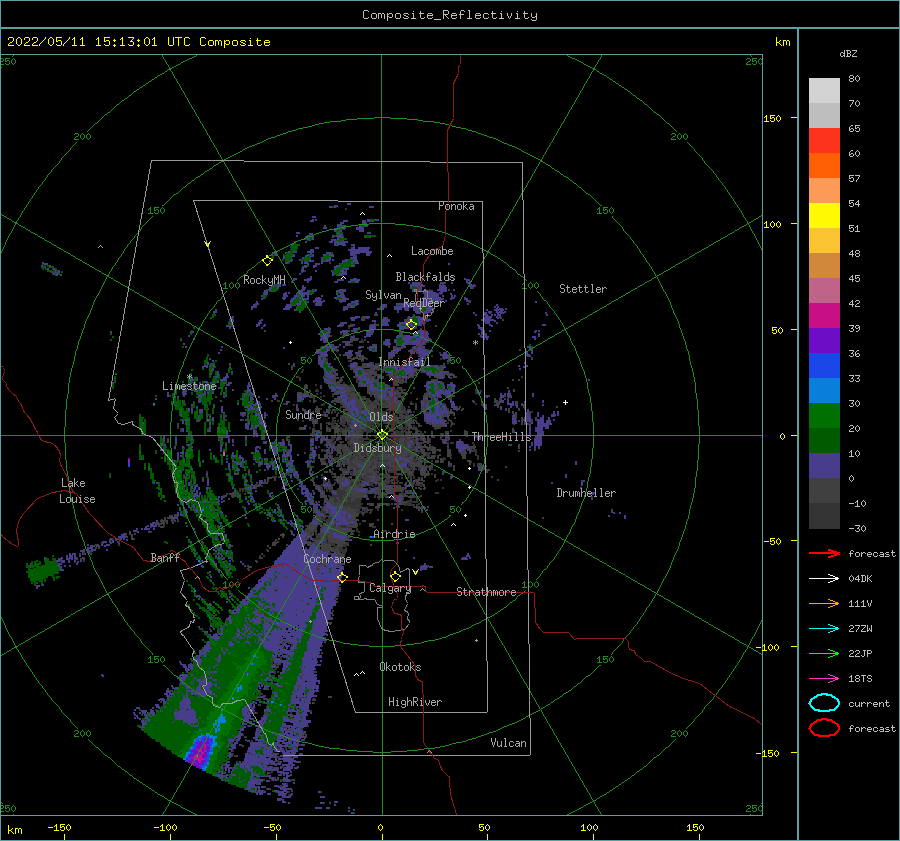Click the Cochrane label

point(327,559)
